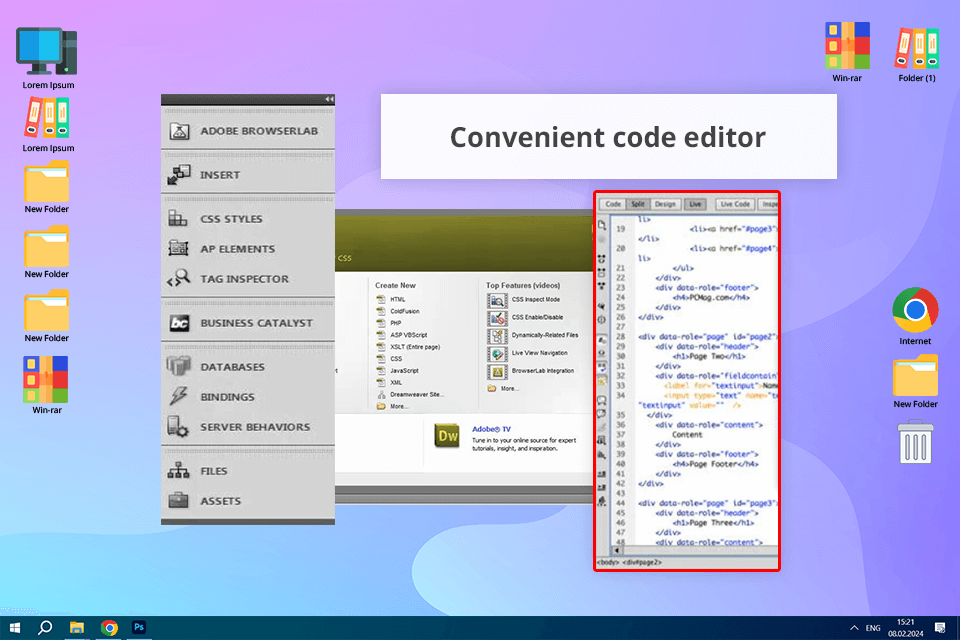This screenshot has height=640, width=960.
Task: Open the Bindings panel
Action: click(248, 397)
